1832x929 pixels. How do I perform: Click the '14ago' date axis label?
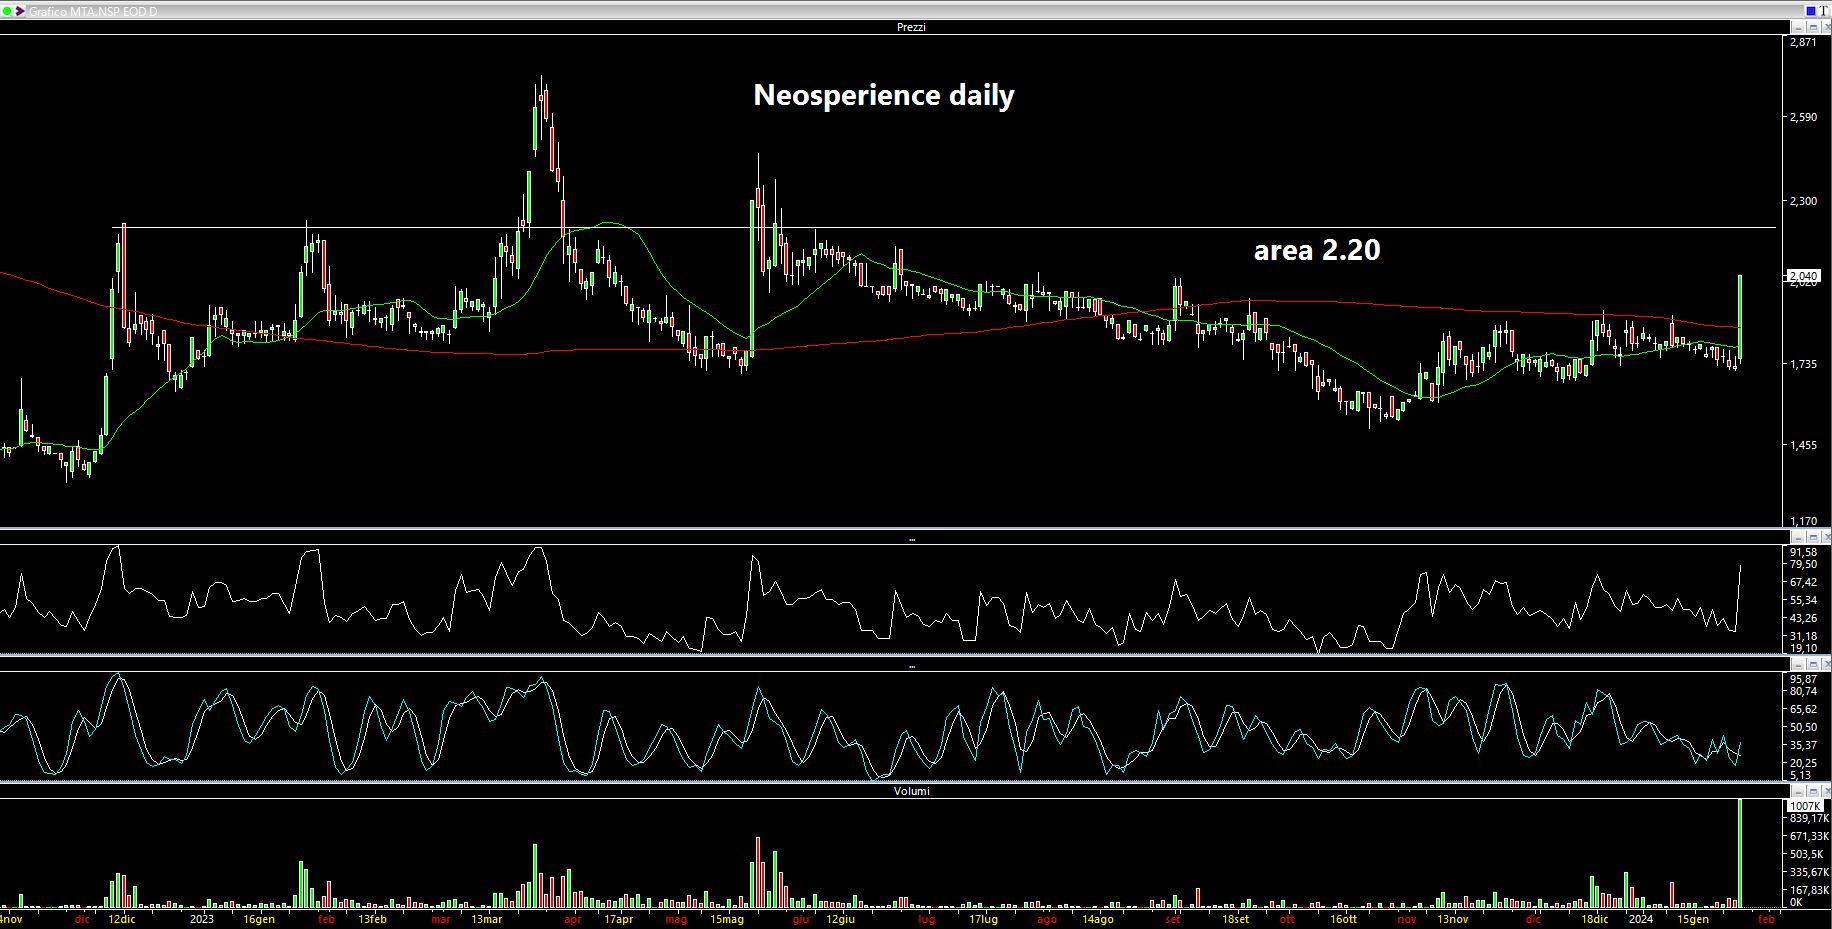click(1098, 919)
